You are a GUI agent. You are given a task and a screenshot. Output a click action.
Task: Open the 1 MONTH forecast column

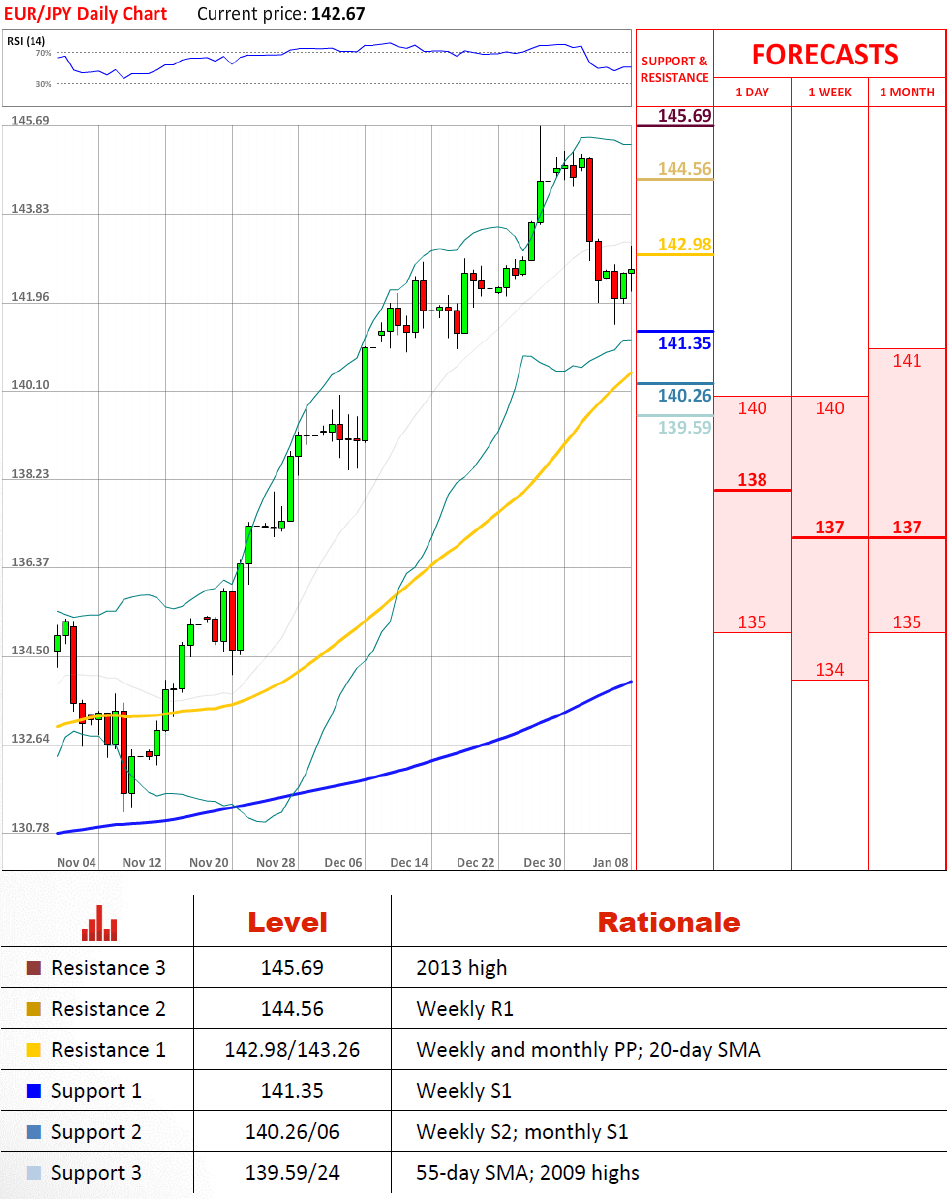[907, 92]
